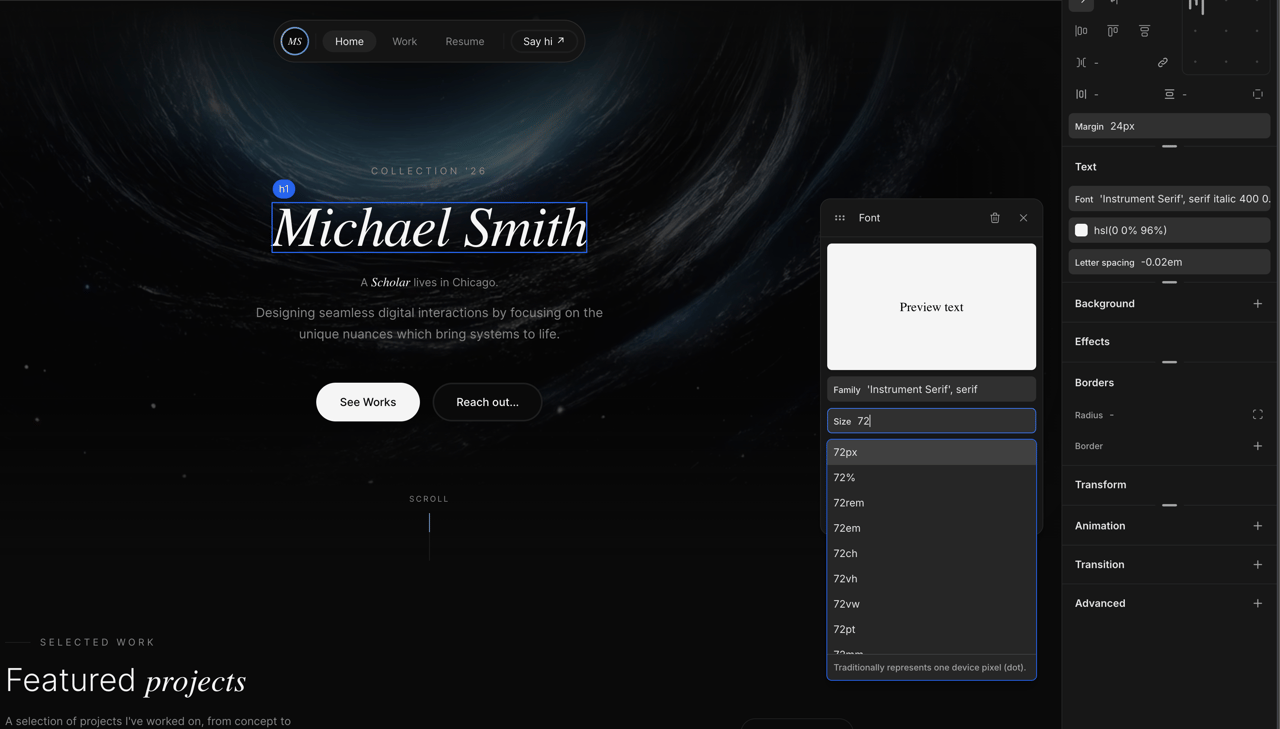Screen dimensions: 1280x729
Task: Click the COLLECTION '26 text
Action: (x=429, y=171)
